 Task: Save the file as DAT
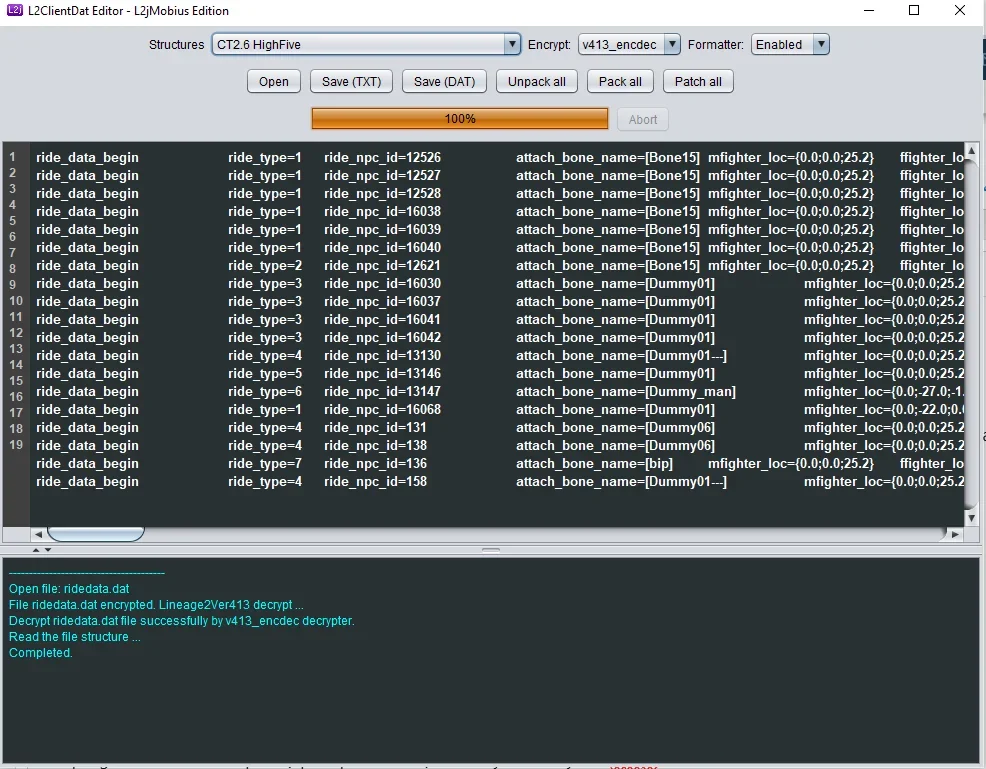pos(445,82)
